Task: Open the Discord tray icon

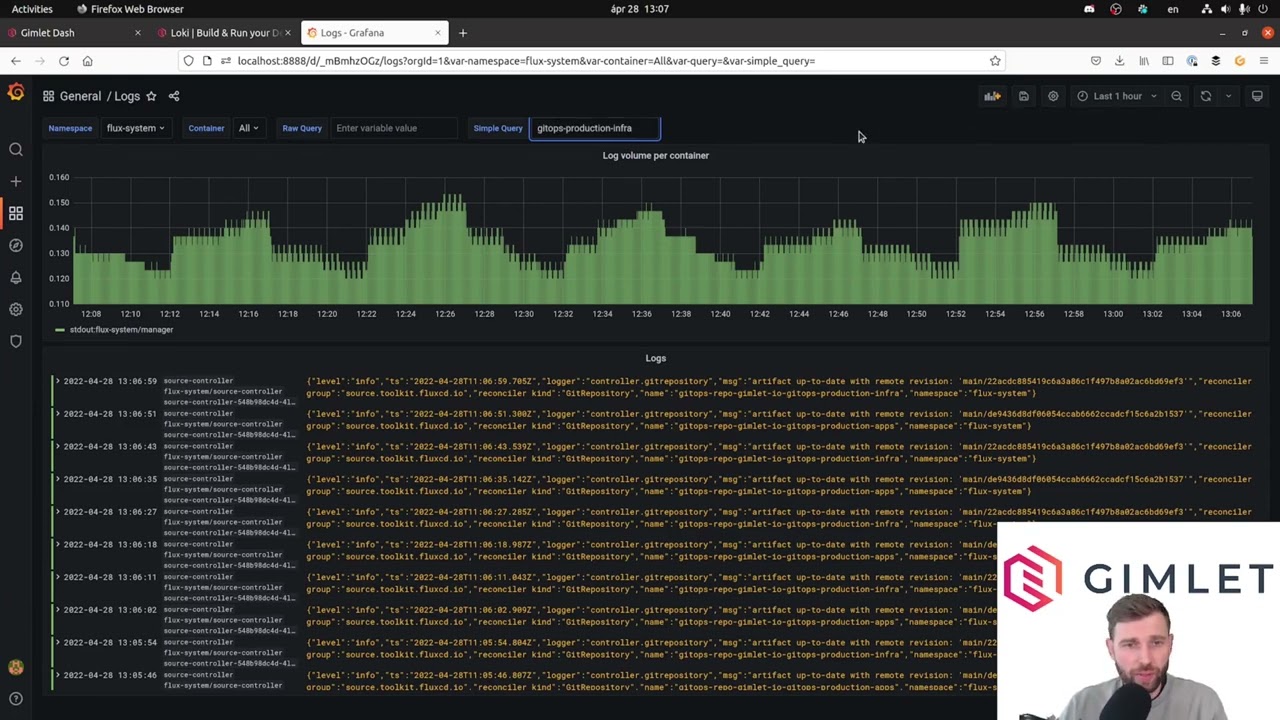Action: pyautogui.click(x=1089, y=9)
